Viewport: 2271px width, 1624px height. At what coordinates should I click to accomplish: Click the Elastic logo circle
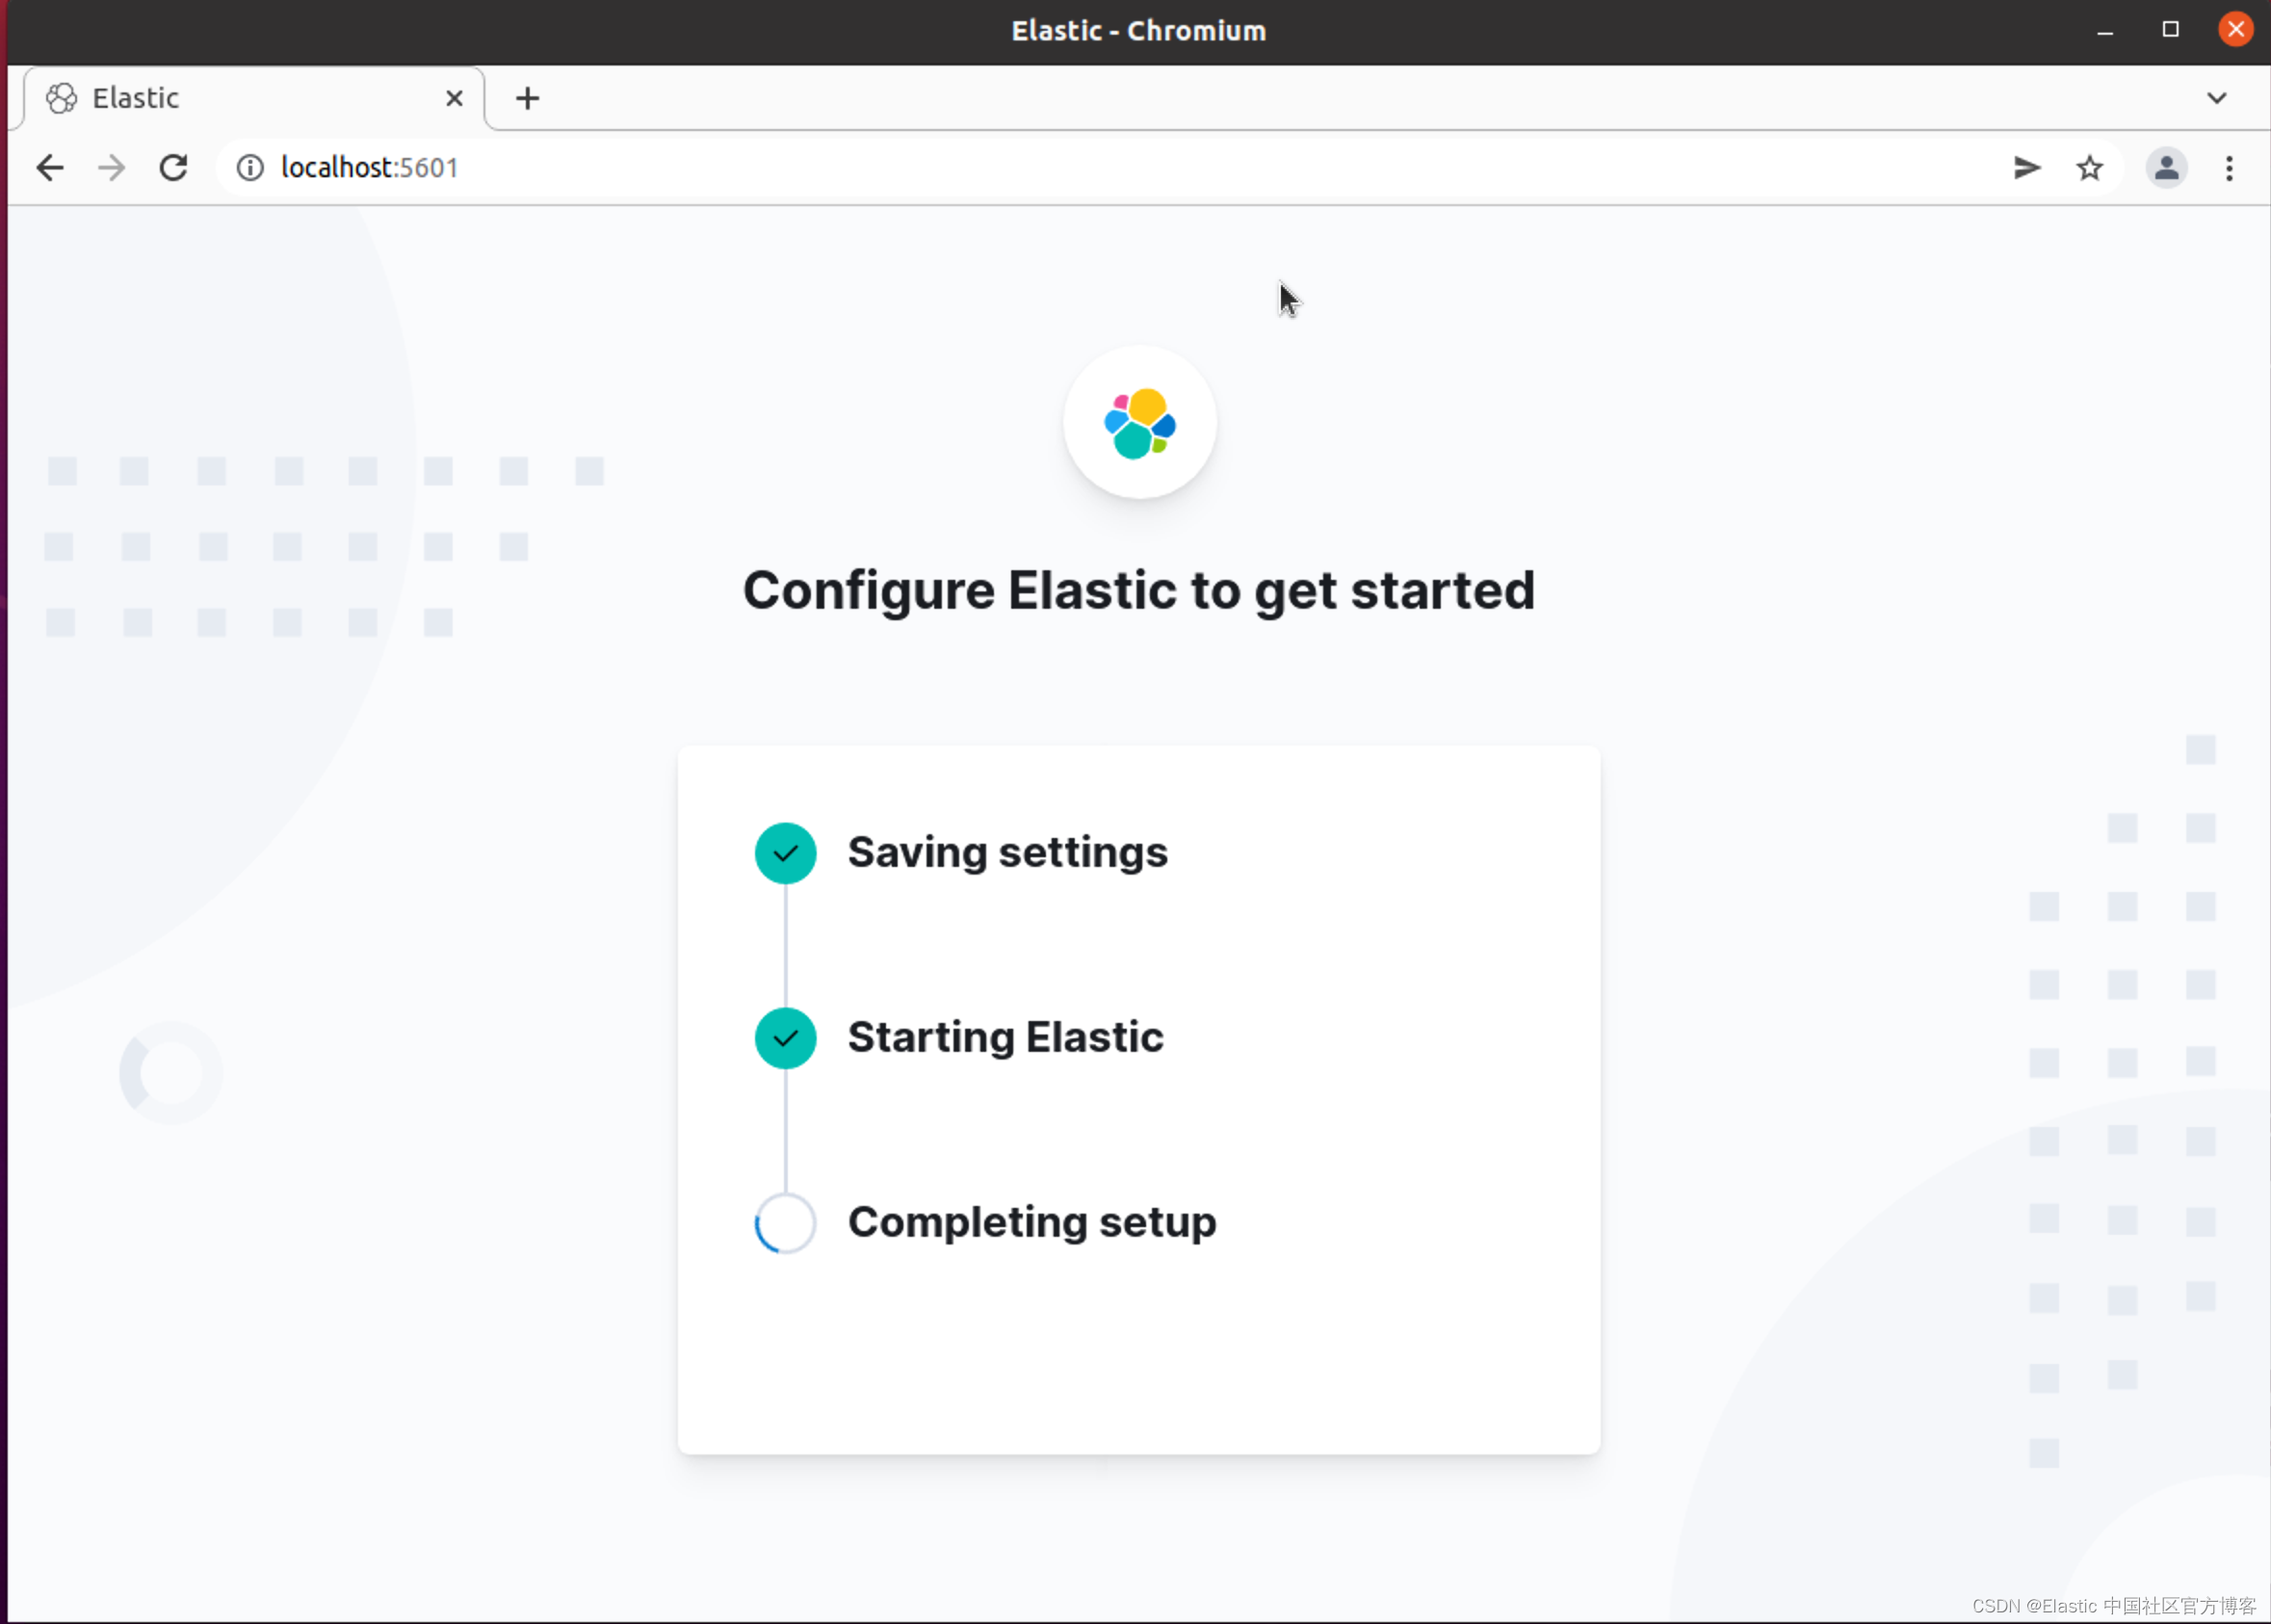coord(1139,422)
